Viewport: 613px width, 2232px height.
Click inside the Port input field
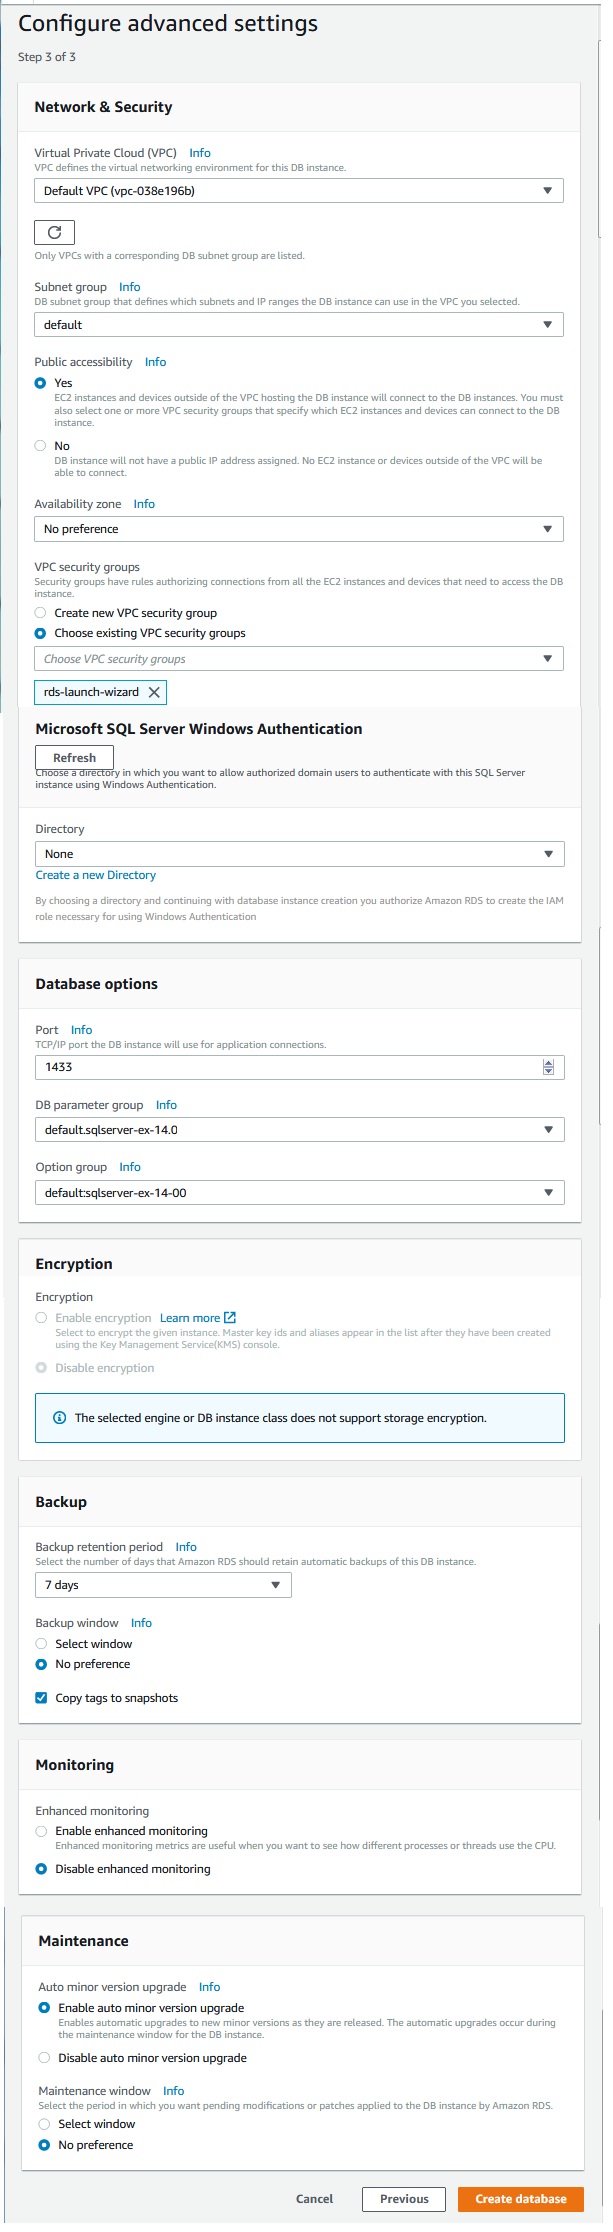tap(250, 1066)
